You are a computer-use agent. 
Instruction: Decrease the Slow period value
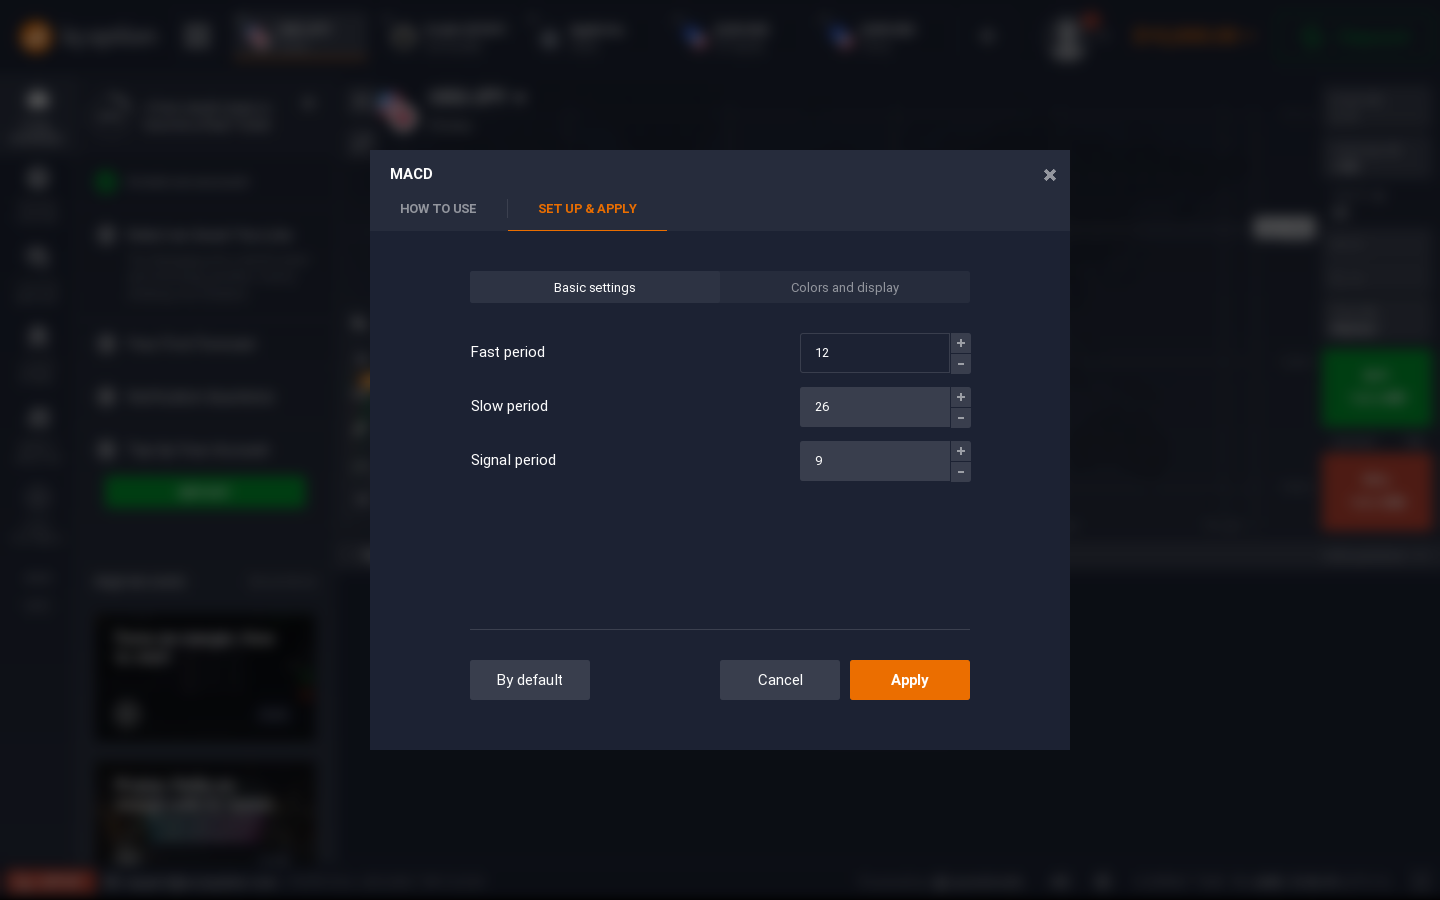961,418
